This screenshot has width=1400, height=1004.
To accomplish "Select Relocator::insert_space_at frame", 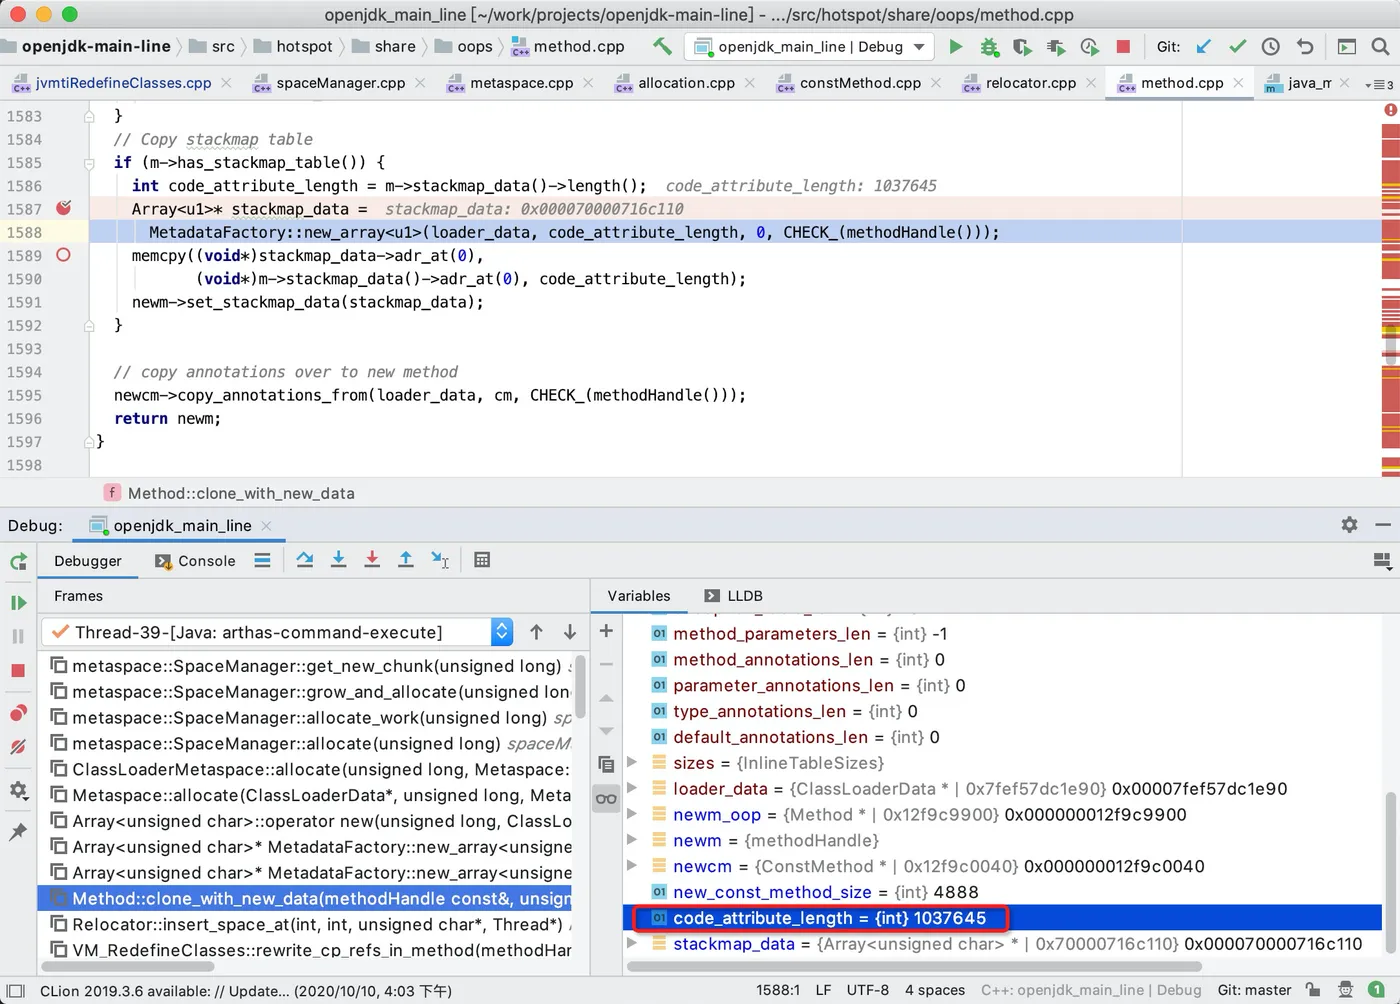I will click(307, 924).
